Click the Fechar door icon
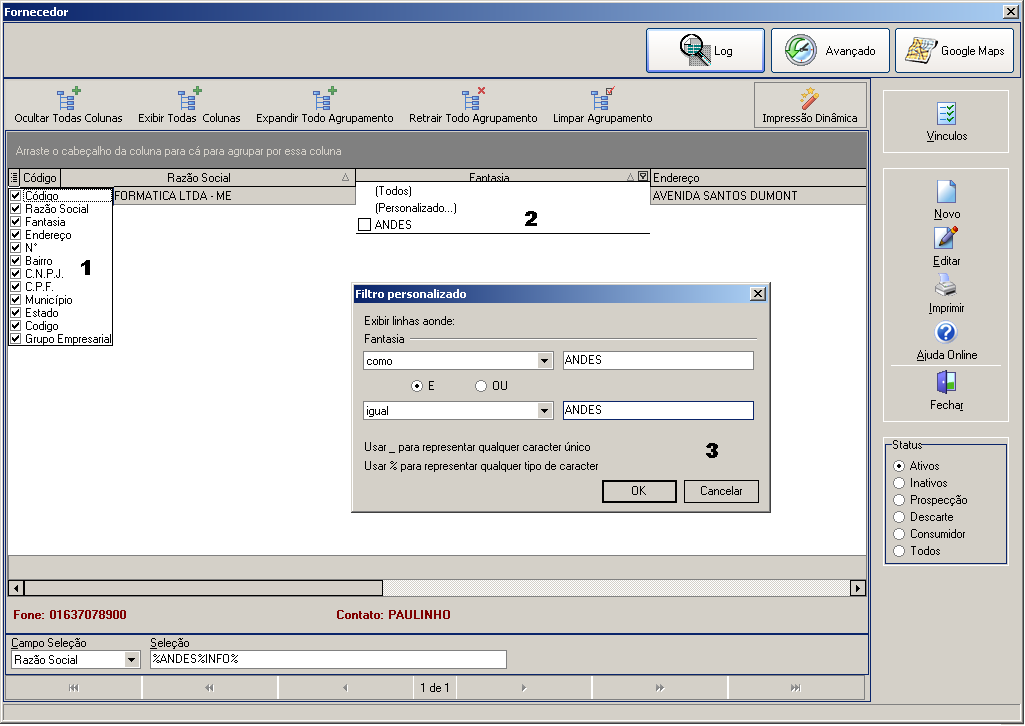Screen dimensions: 1025x726 (x=947, y=382)
